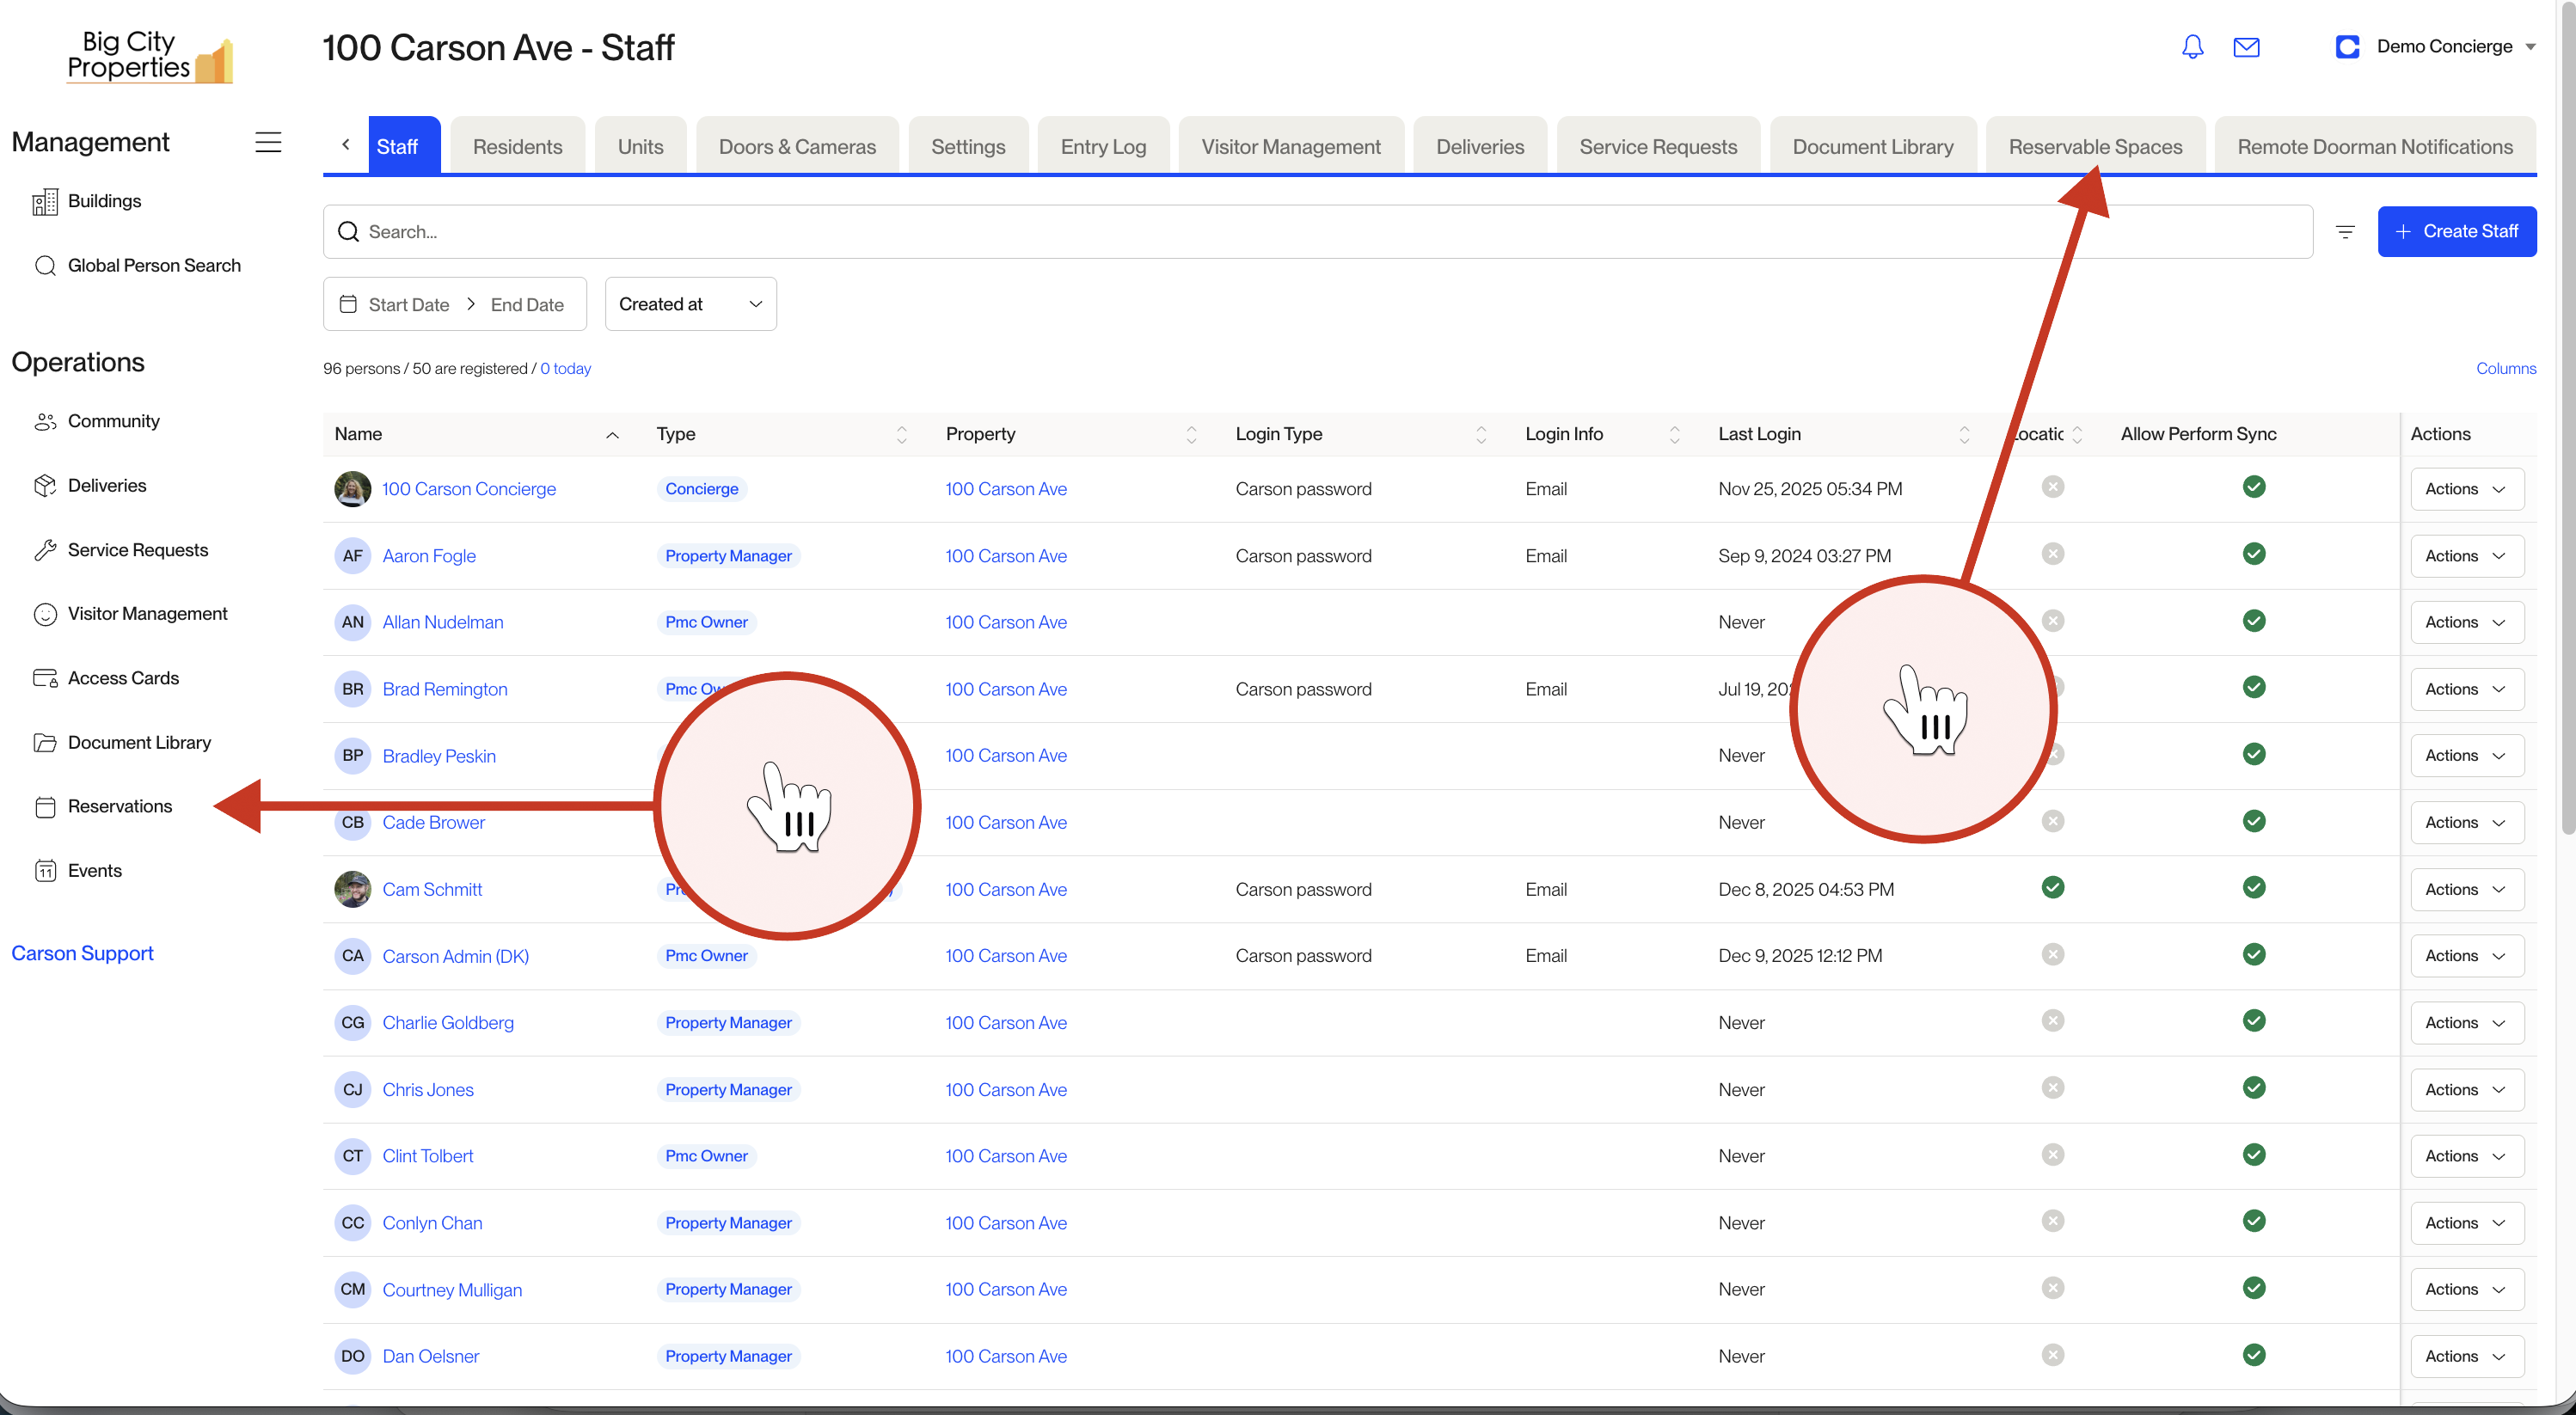
Task: Open Demo Concierge account menu
Action: (x=2443, y=47)
